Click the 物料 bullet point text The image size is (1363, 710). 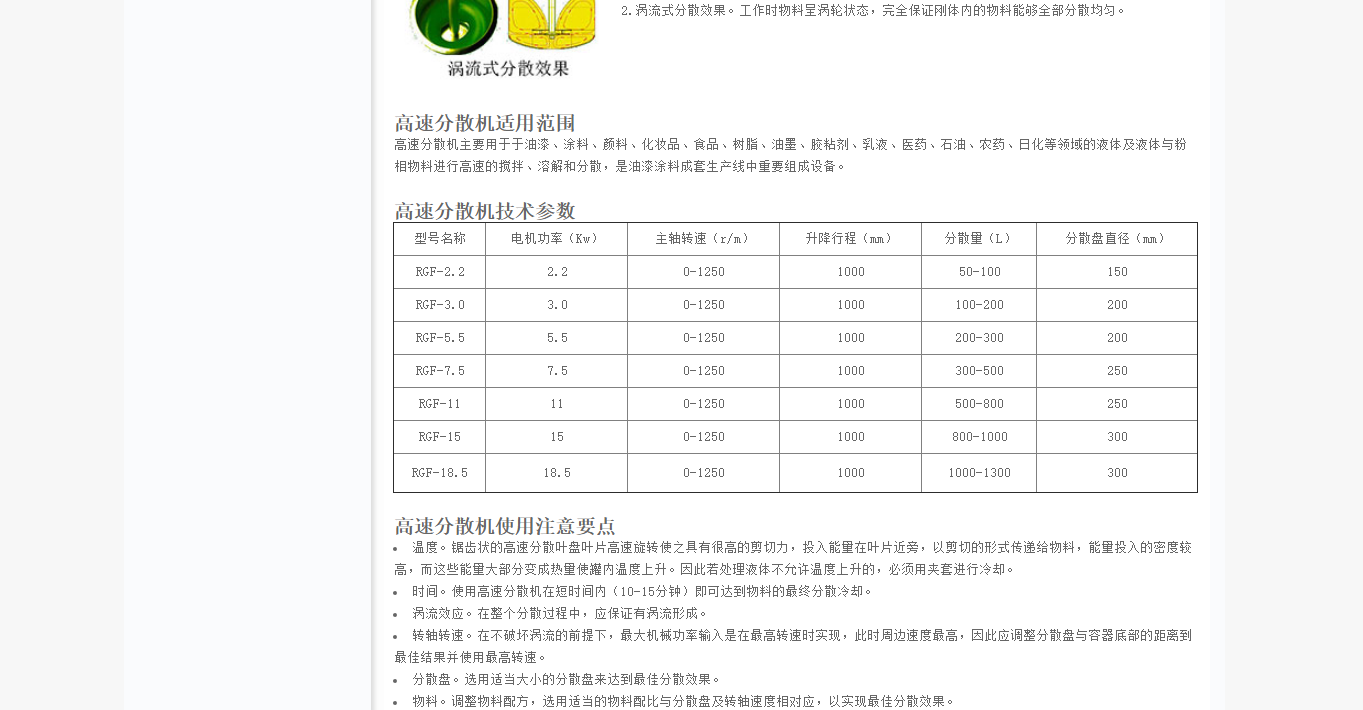(x=684, y=702)
